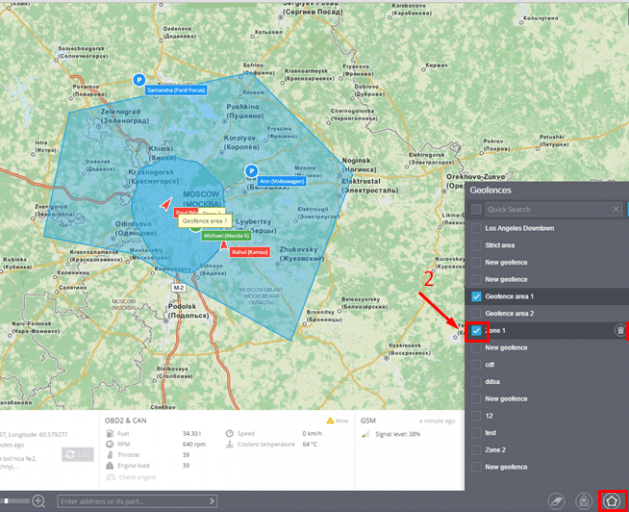629x512 pixels.
Task: Click the Fuel pump icon
Action: tap(110, 433)
